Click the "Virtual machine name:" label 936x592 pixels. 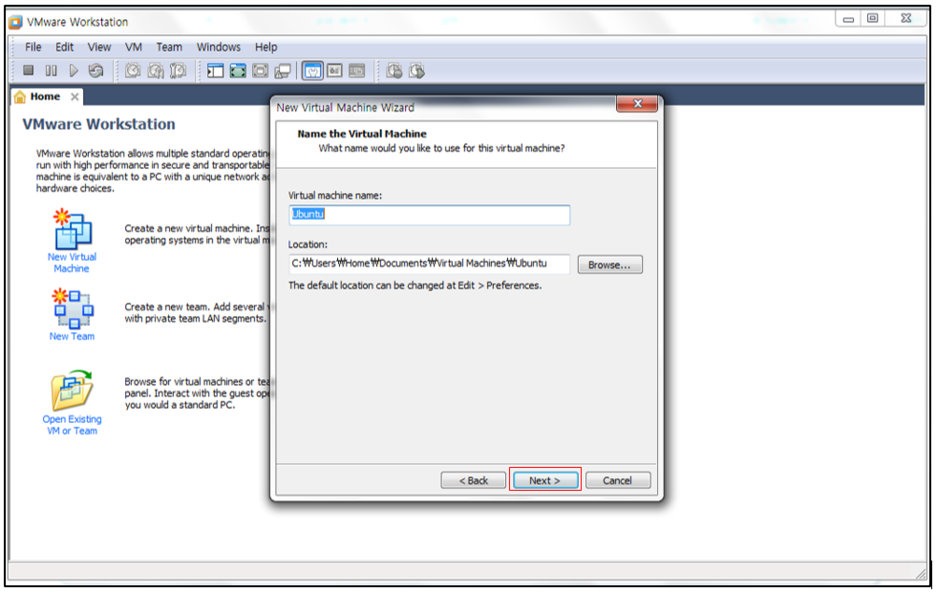[335, 196]
